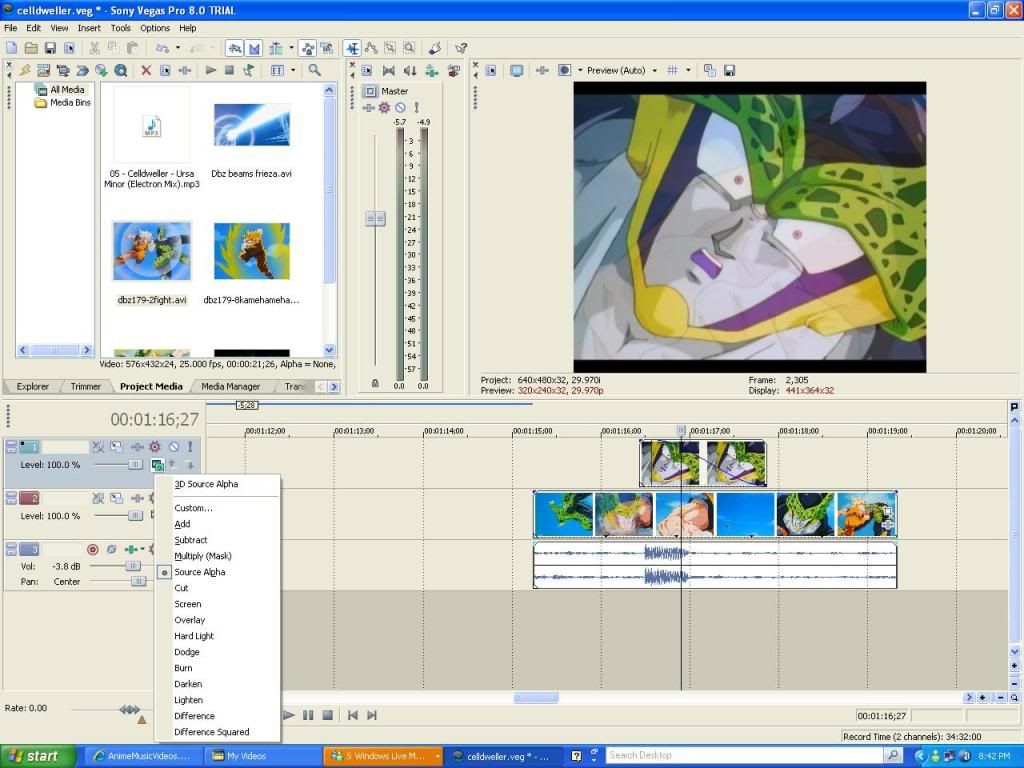This screenshot has width=1024, height=768.
Task: Open a project using the folder toolbar icon
Action: [x=31, y=48]
